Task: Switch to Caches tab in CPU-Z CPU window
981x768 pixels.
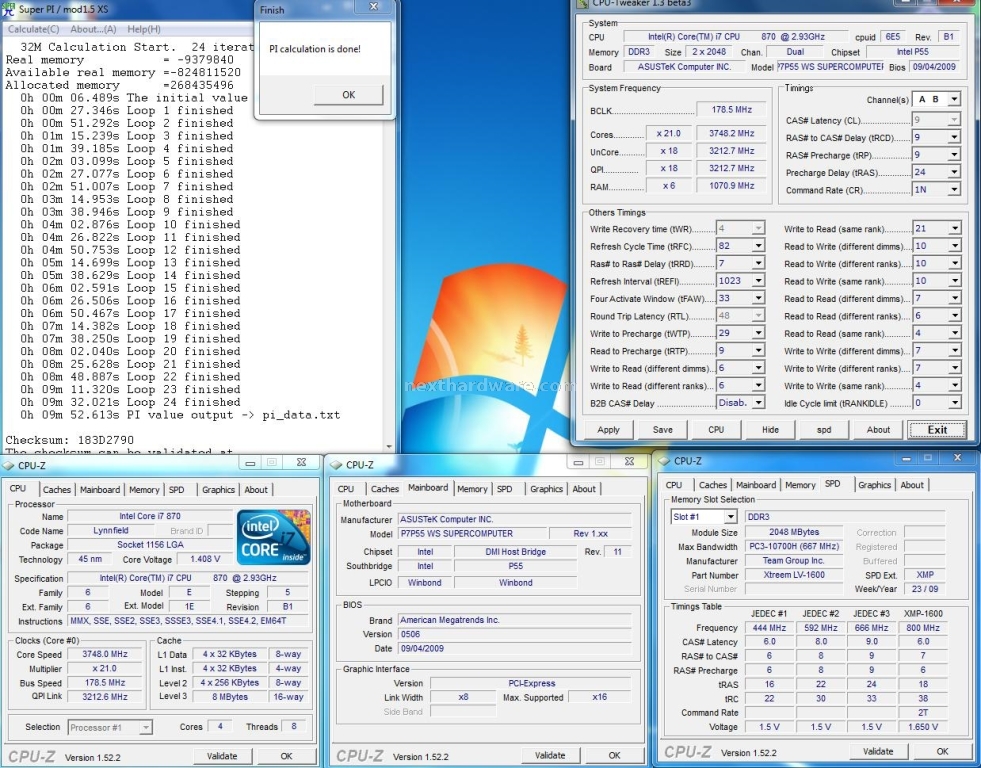Action: pos(57,490)
